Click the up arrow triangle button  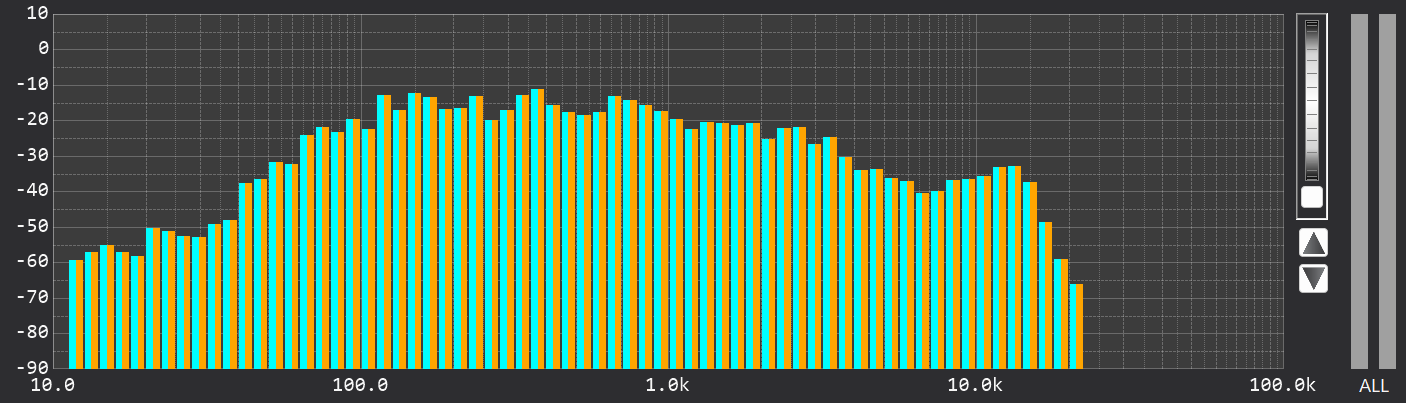(1313, 242)
